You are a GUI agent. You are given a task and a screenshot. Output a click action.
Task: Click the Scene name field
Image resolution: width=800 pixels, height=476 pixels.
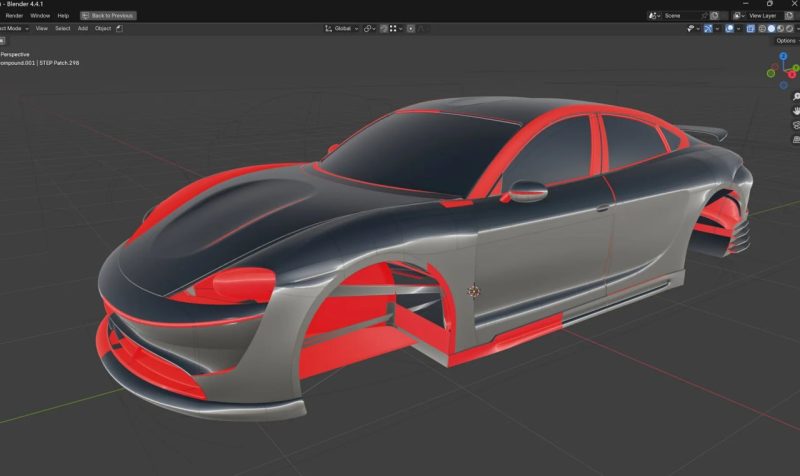point(680,16)
